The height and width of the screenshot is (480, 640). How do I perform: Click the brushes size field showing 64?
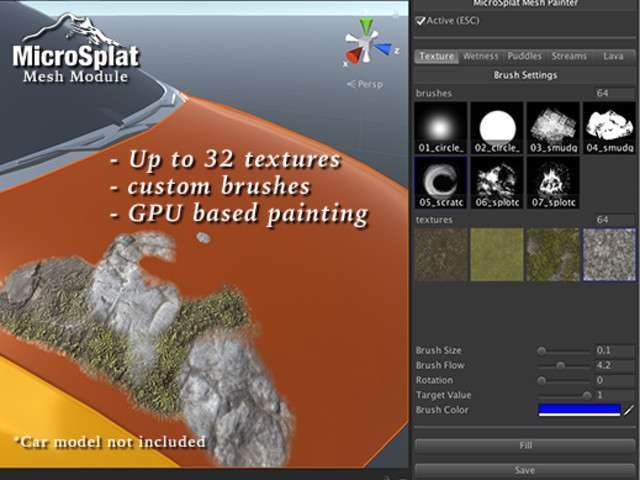click(615, 93)
